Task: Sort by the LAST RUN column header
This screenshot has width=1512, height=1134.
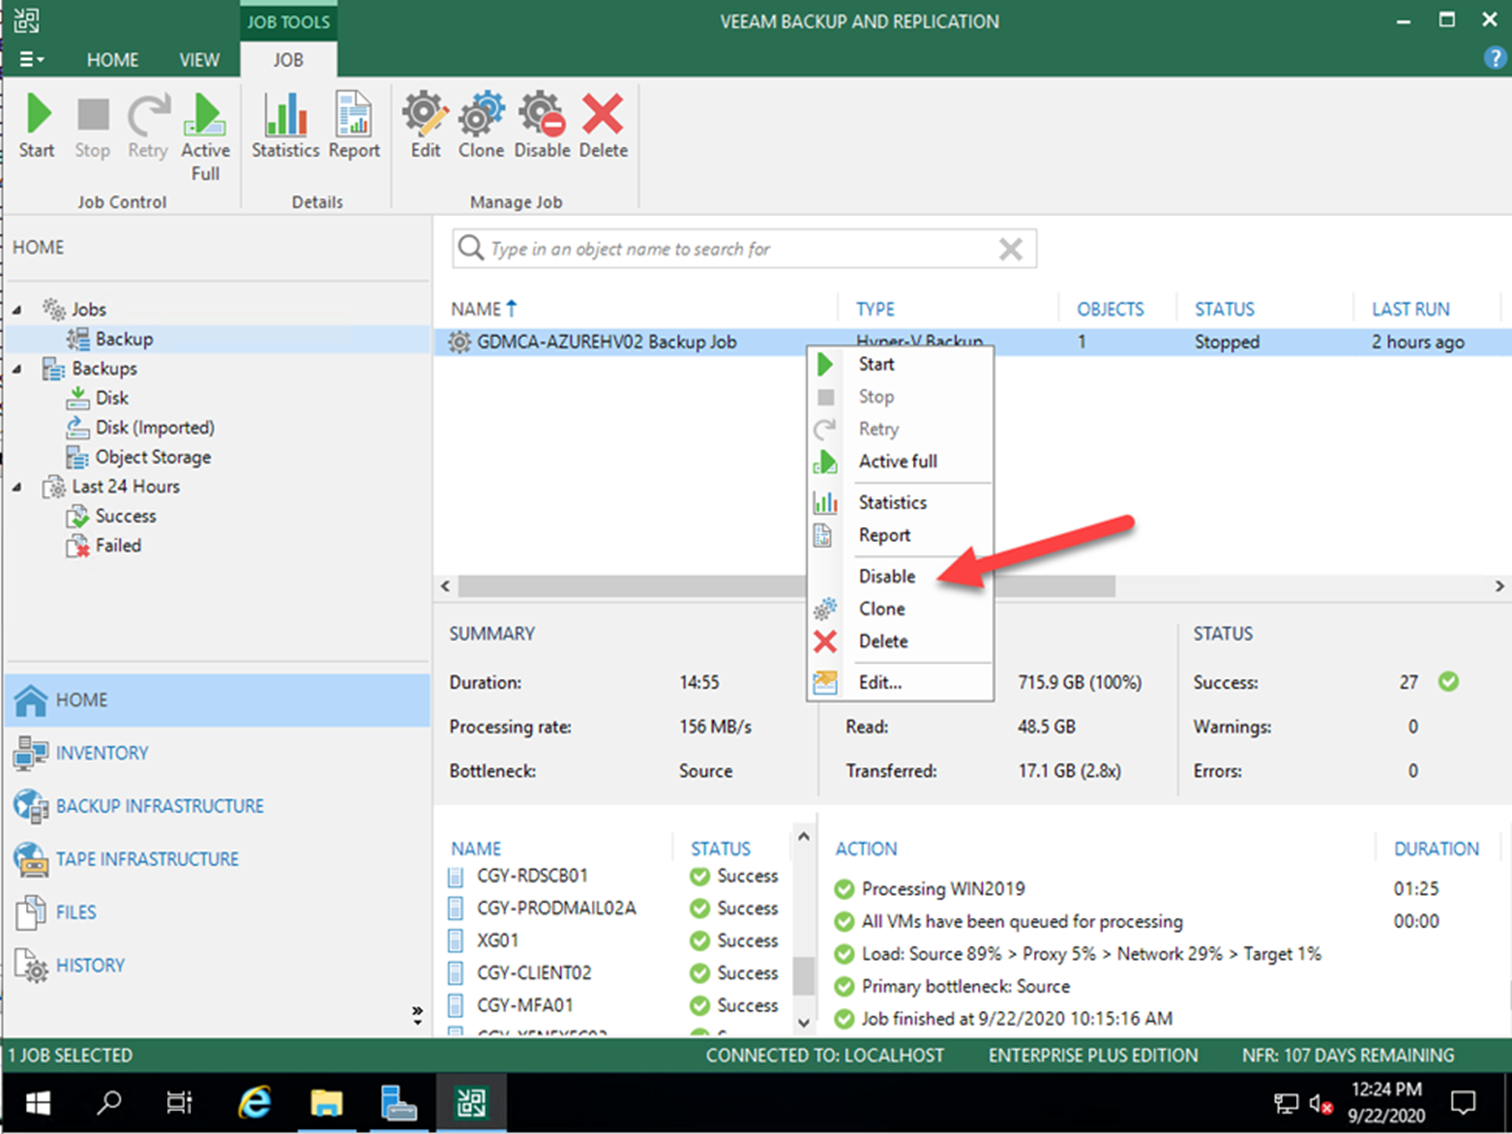Action: click(1410, 309)
